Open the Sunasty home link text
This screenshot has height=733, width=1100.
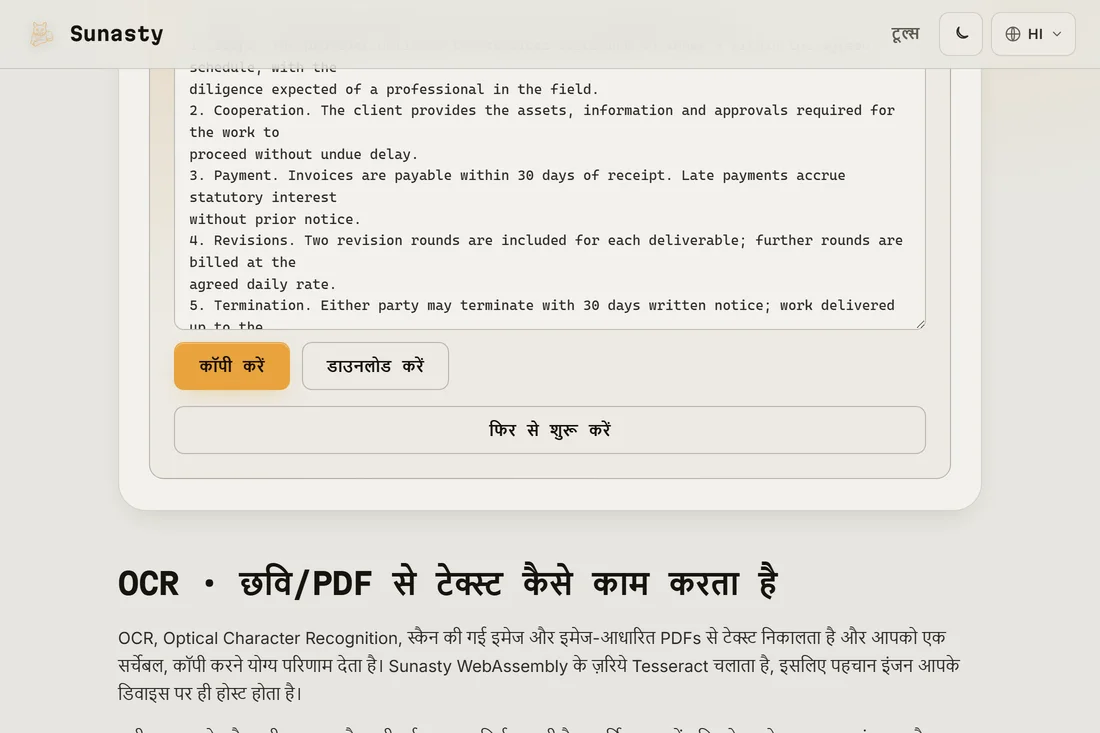[x=116, y=34]
